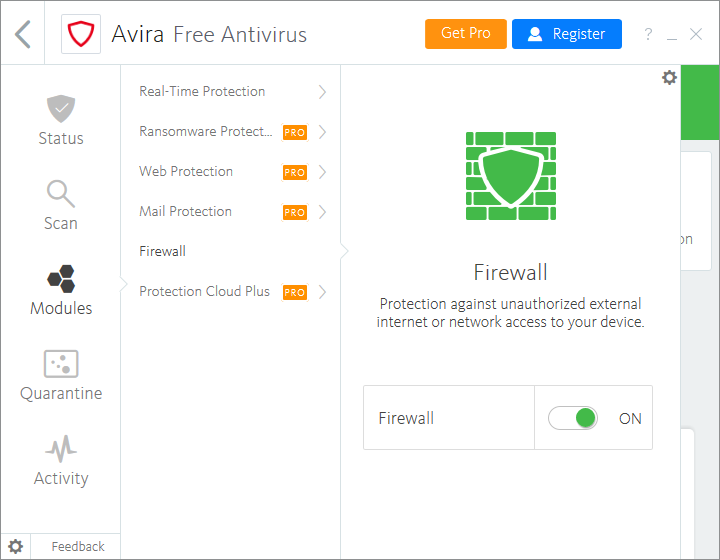Click the Avira shield logo
This screenshot has width=720, height=560.
[79, 34]
